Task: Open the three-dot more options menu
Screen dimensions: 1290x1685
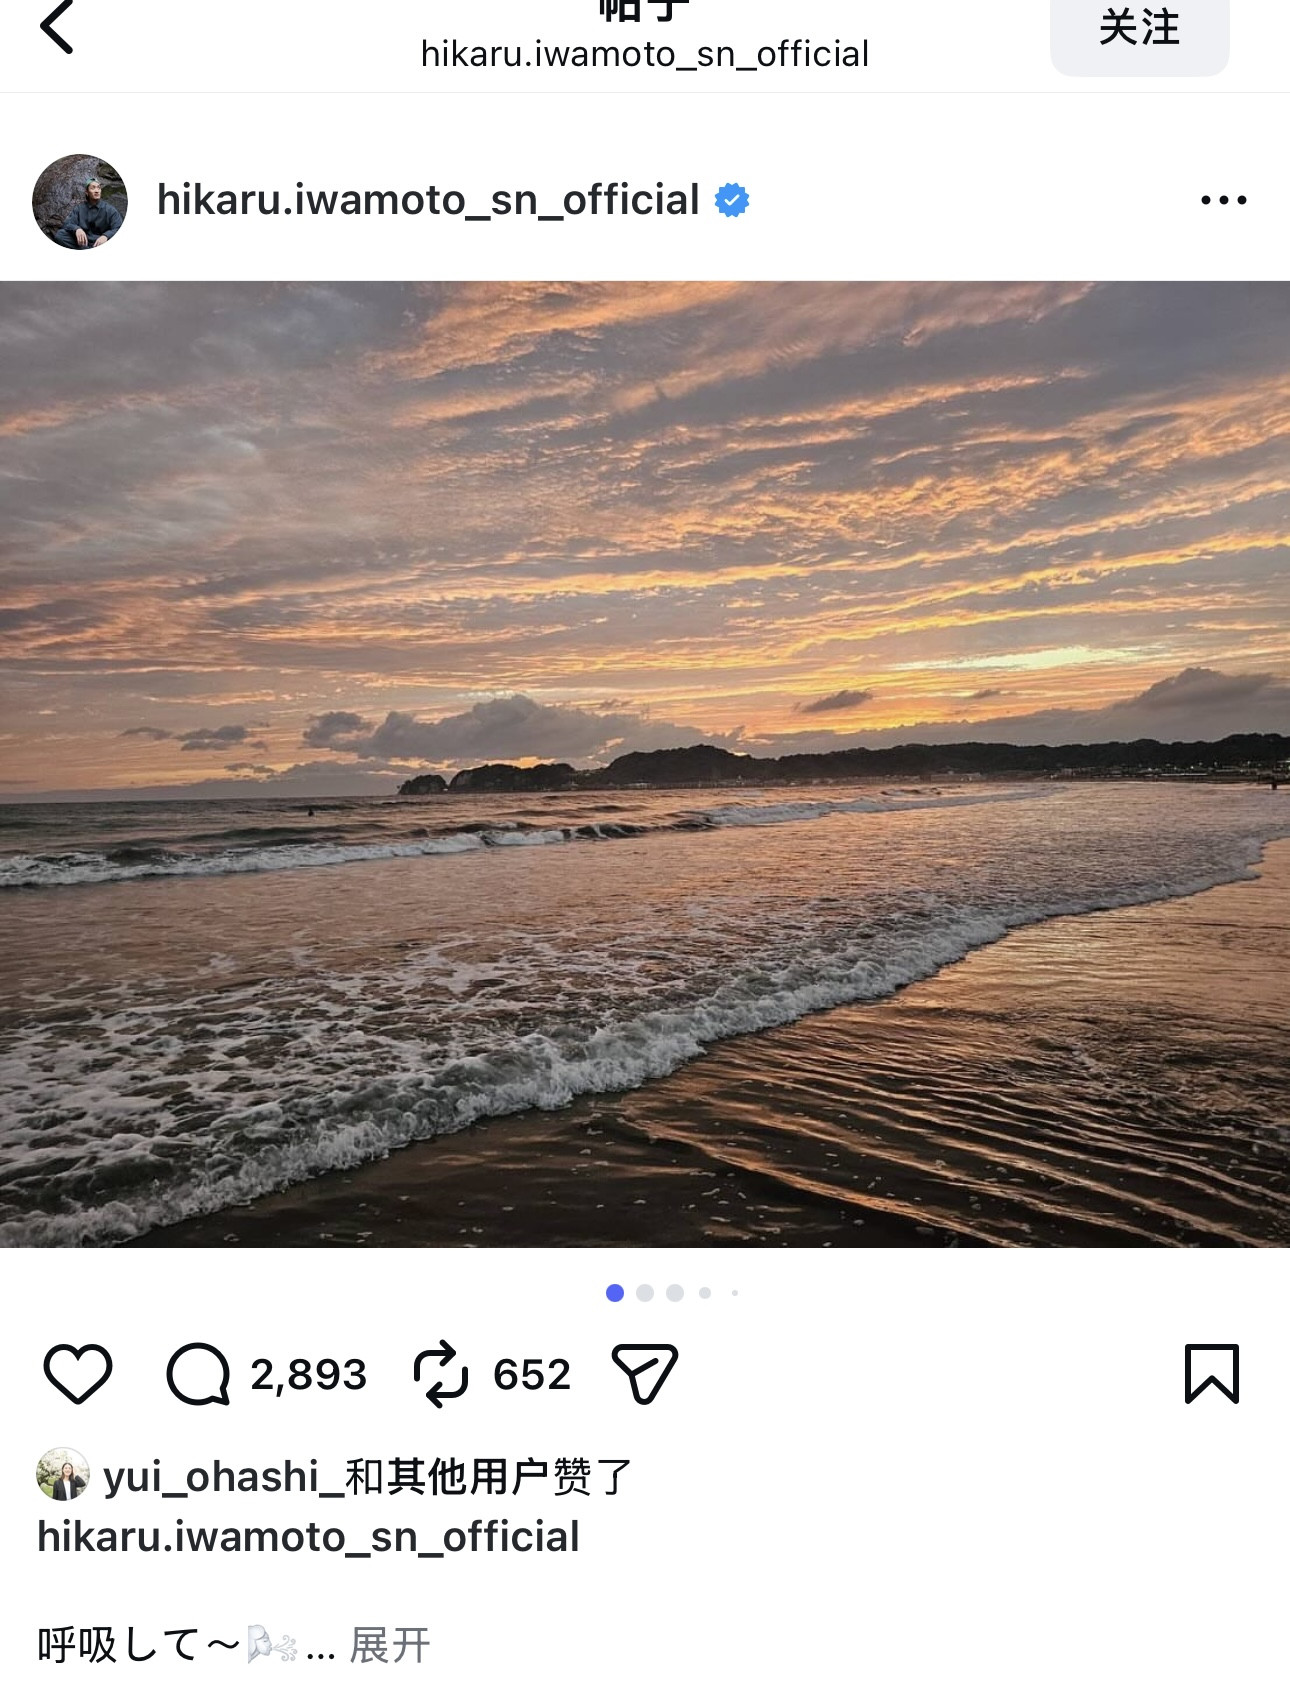Action: pyautogui.click(x=1223, y=200)
